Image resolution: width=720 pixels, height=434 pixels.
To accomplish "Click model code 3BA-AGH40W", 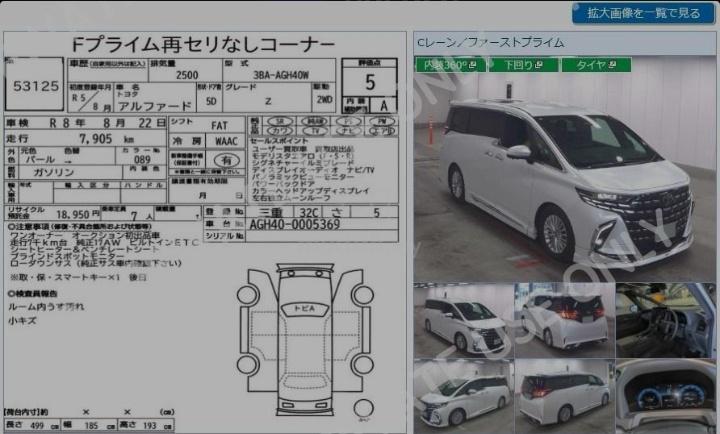I will pos(281,75).
